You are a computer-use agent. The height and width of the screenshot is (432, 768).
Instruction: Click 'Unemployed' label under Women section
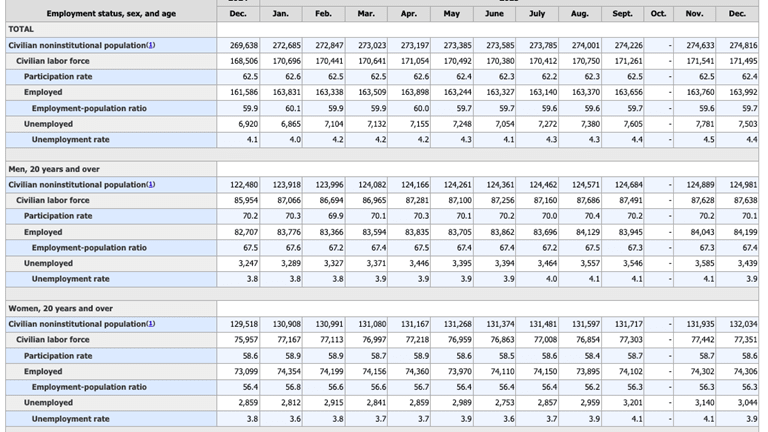click(x=48, y=403)
